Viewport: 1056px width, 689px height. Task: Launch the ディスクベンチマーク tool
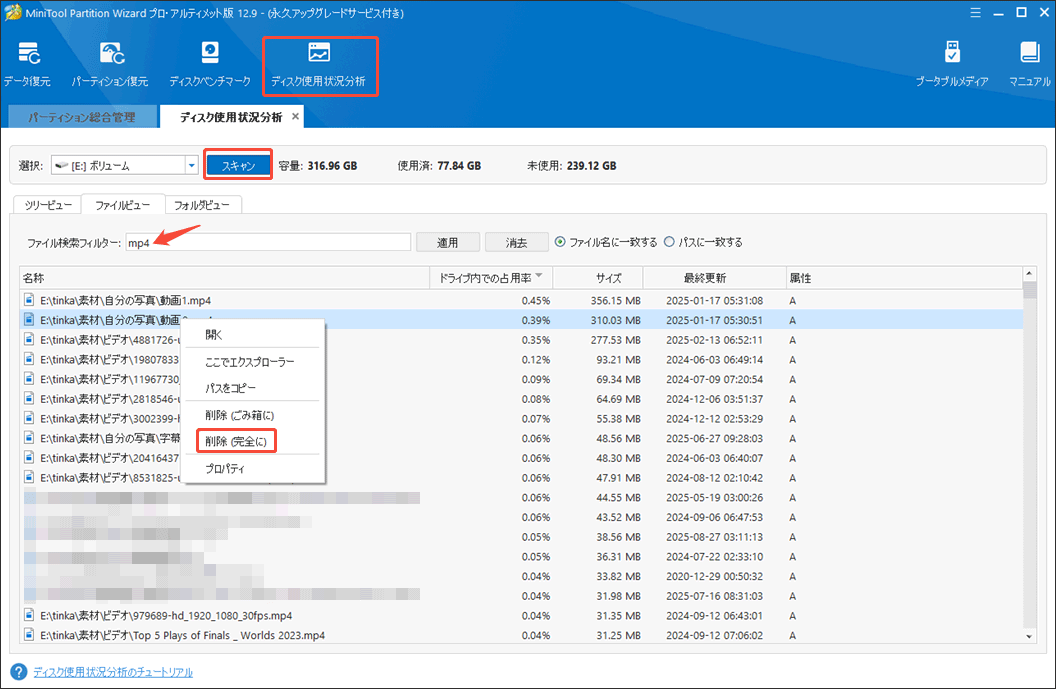click(209, 65)
